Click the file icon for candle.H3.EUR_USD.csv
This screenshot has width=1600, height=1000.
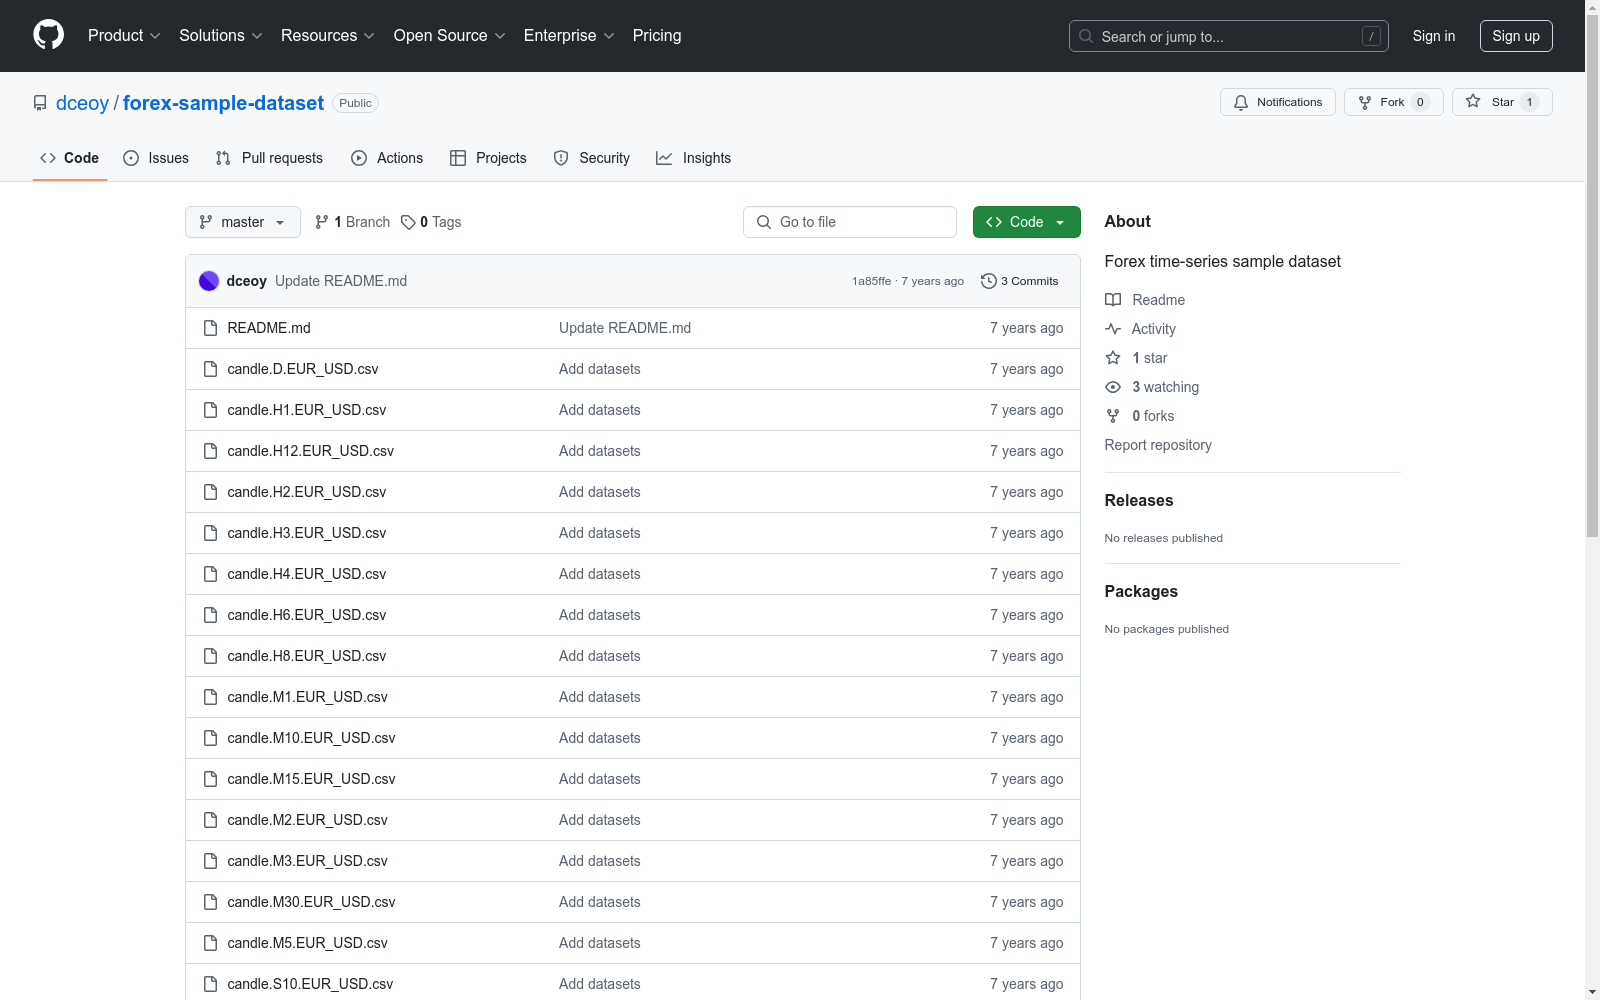pos(210,533)
